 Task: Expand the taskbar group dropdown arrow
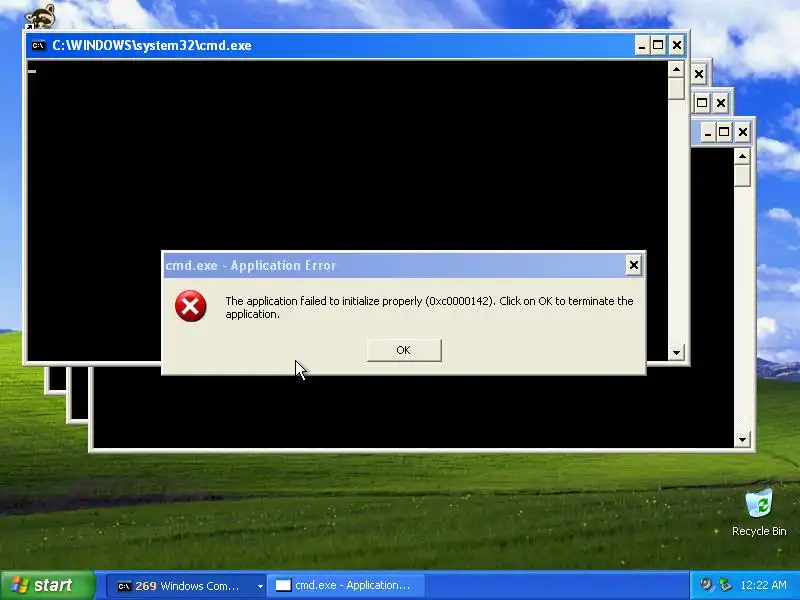pyautogui.click(x=260, y=586)
